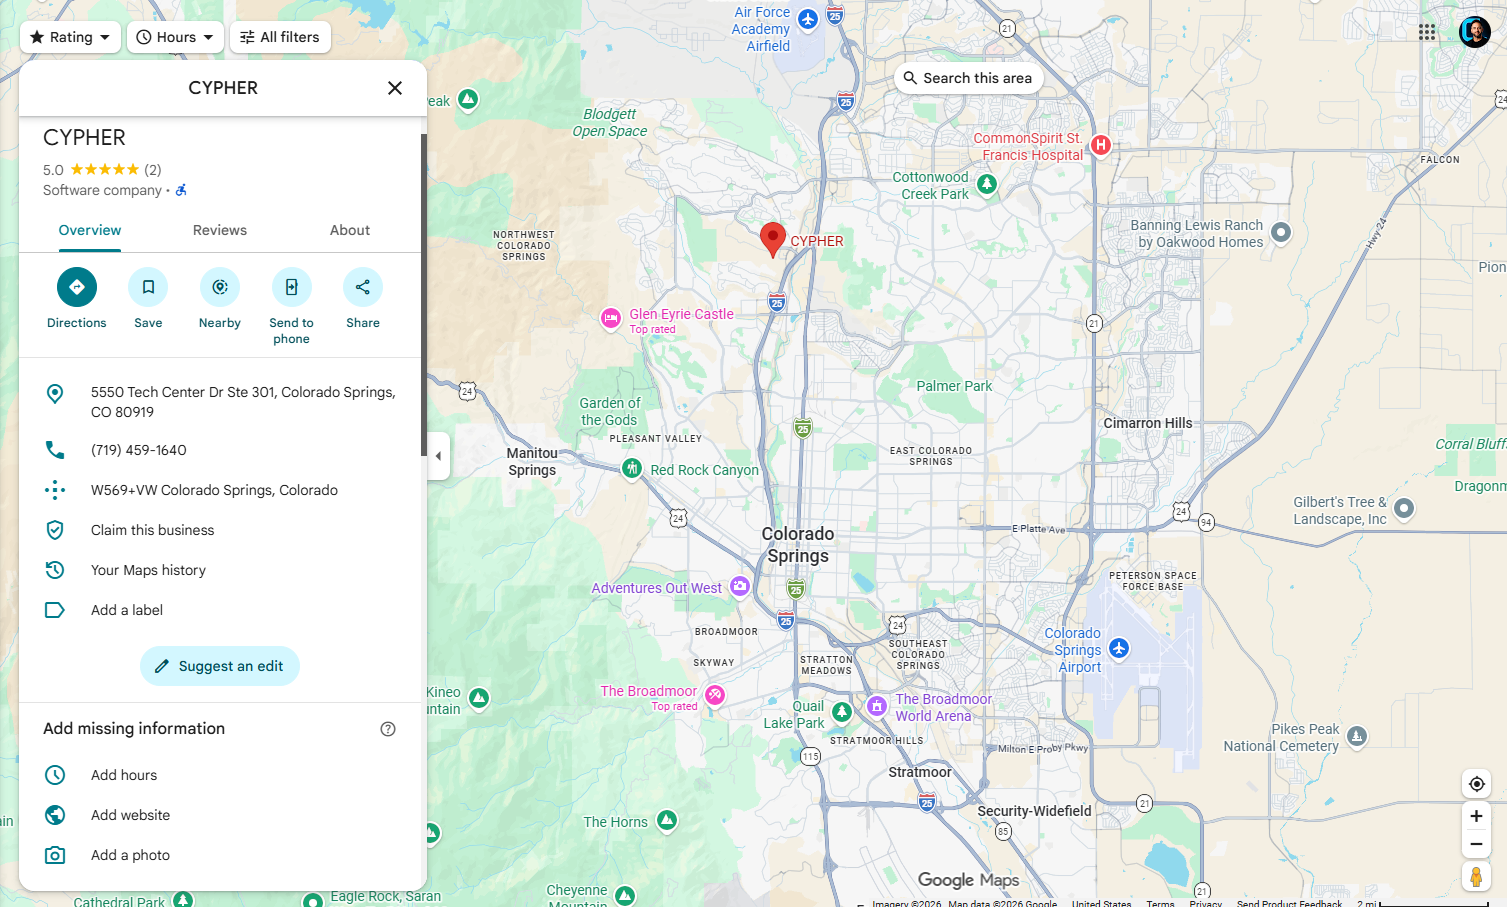Click the Garden of the Gods label
The height and width of the screenshot is (907, 1507).
coord(610,412)
